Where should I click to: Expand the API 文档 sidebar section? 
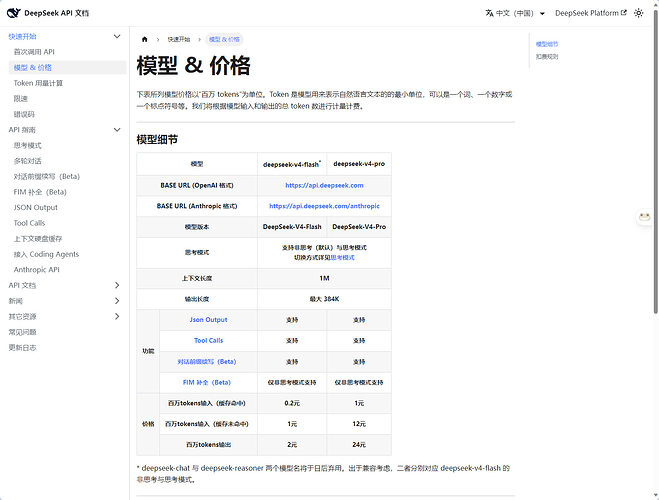click(117, 285)
